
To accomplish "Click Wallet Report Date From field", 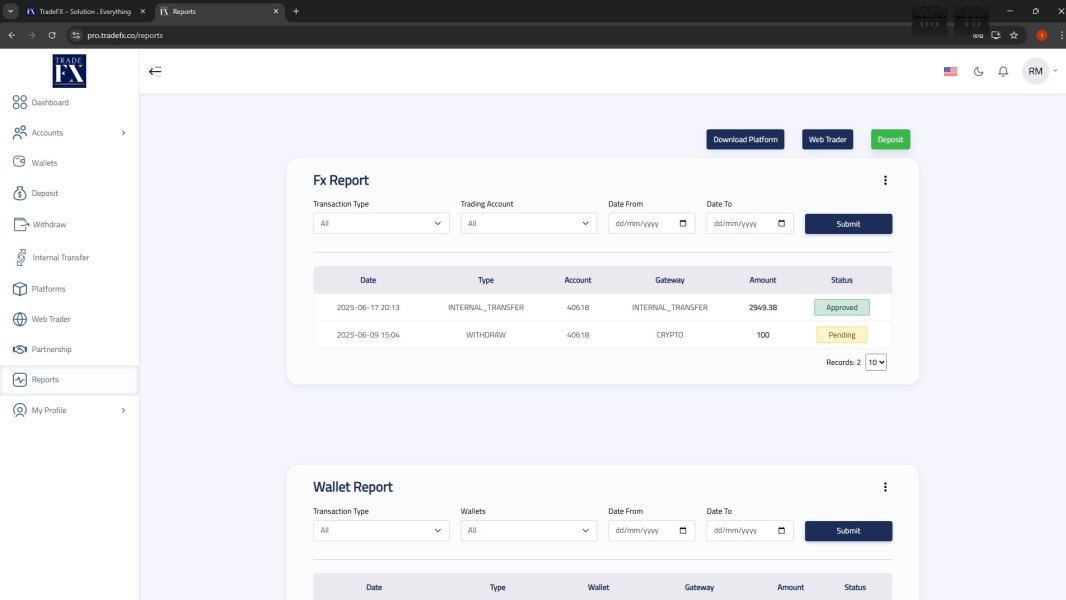I will point(651,531).
